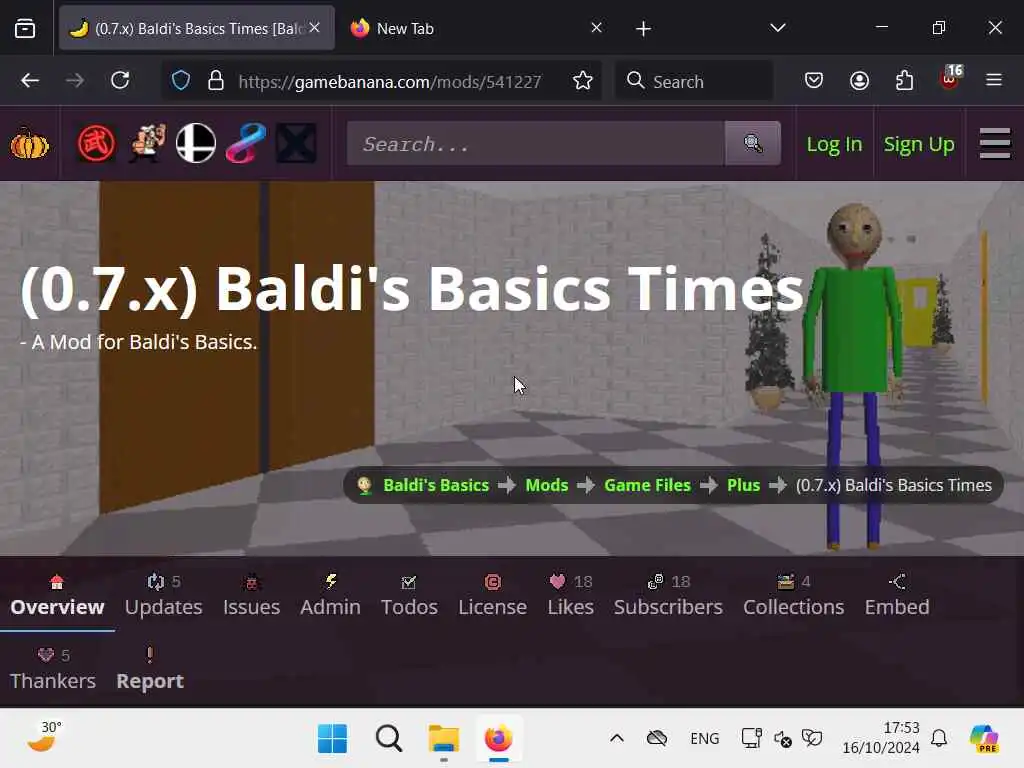
Task: Open Windows taskbar search
Action: pos(389,739)
